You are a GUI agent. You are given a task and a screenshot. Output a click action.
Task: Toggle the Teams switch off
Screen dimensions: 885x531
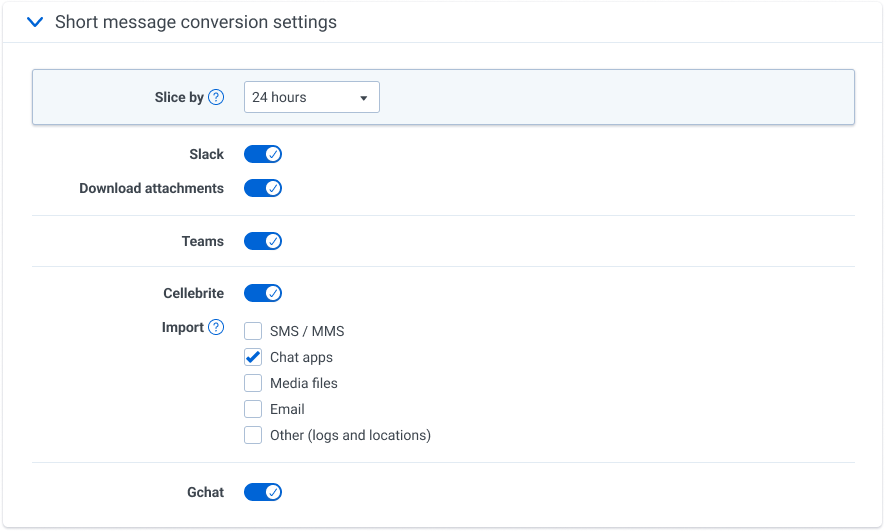tap(263, 241)
